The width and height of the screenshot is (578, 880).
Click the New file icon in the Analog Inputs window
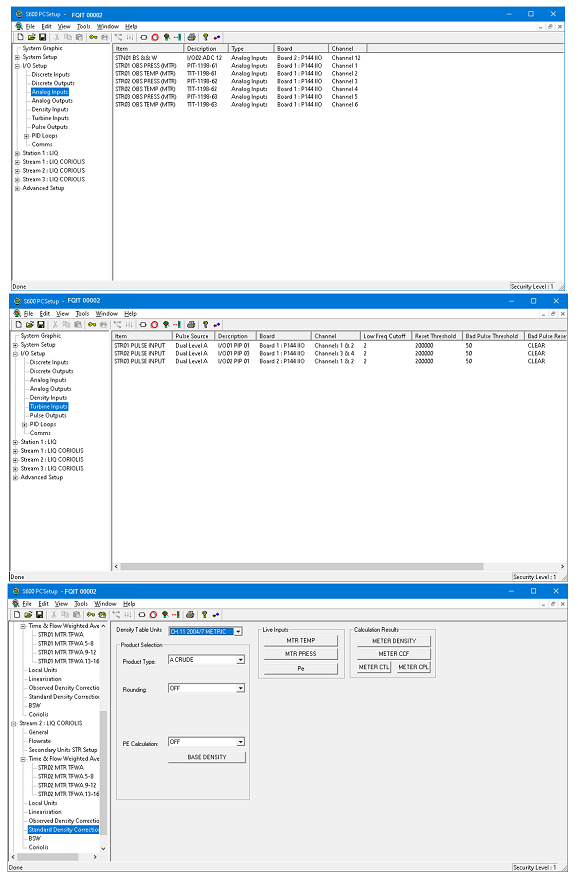pyautogui.click(x=21, y=37)
